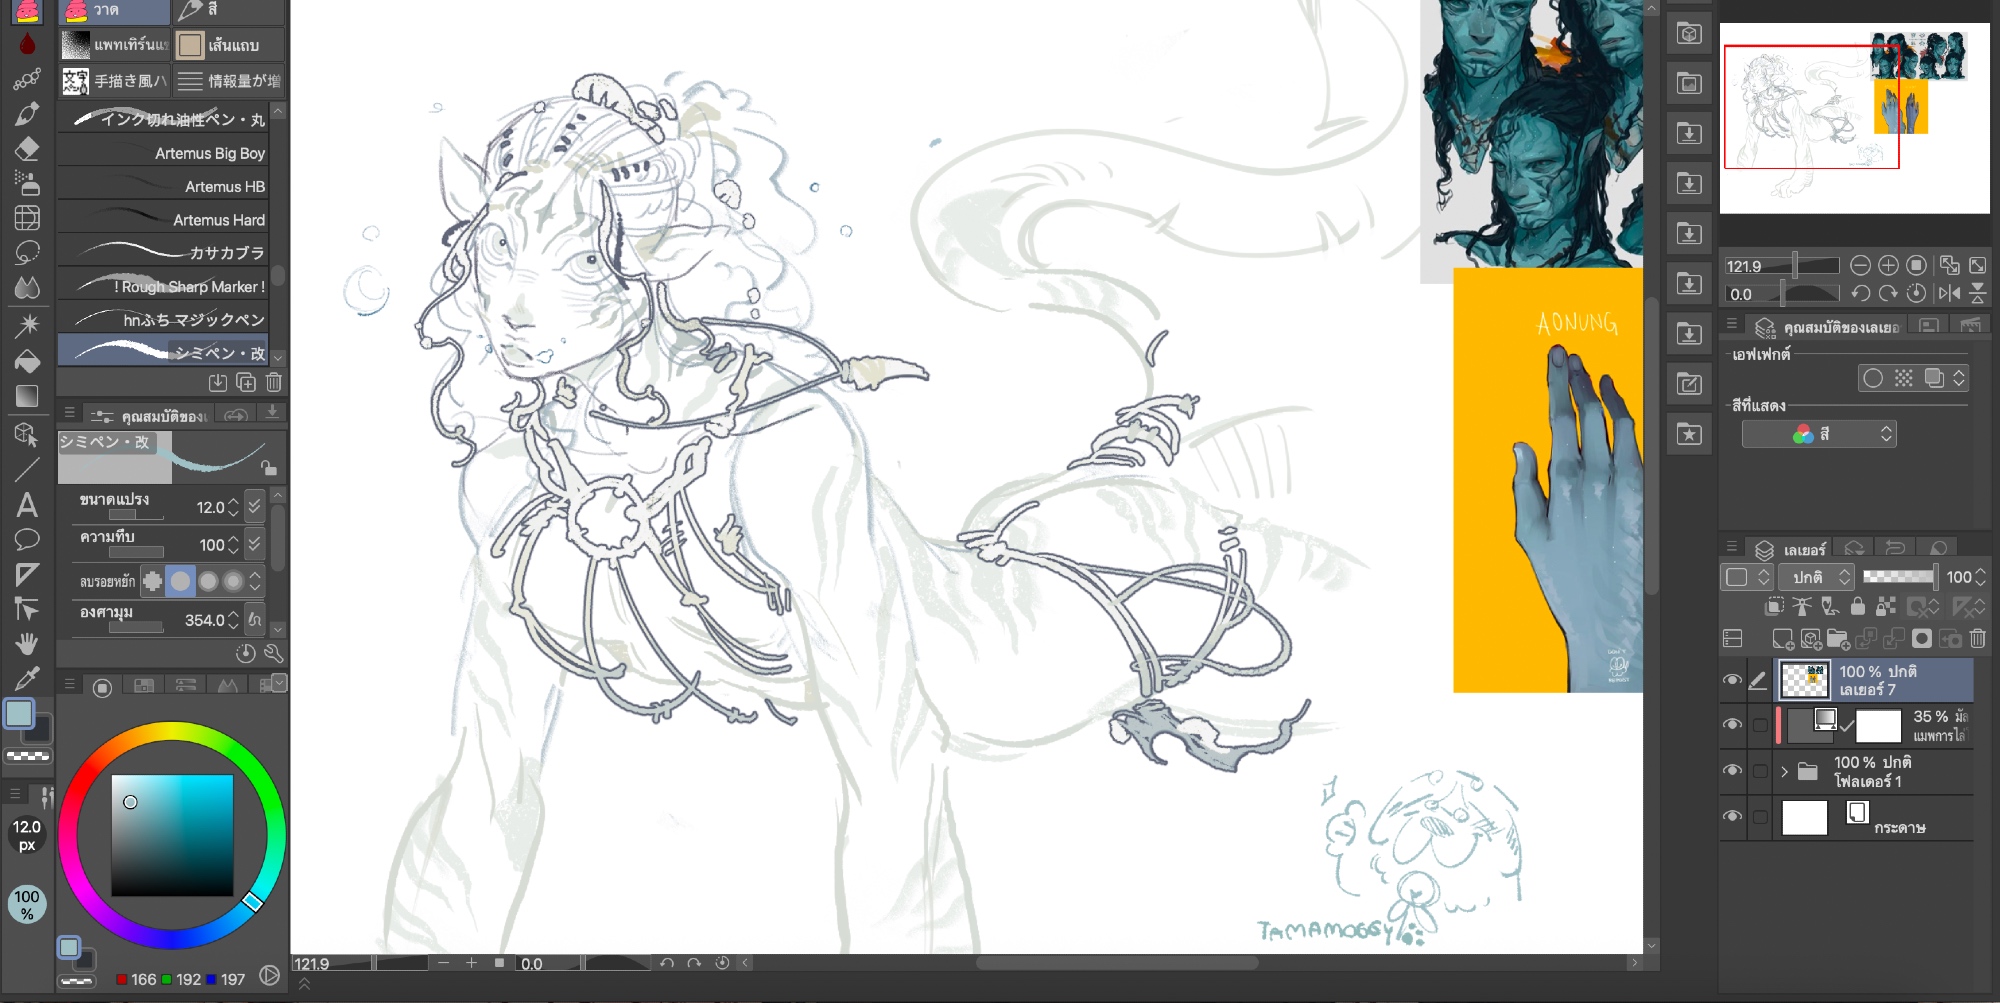Select the Eraser tool

[27, 149]
